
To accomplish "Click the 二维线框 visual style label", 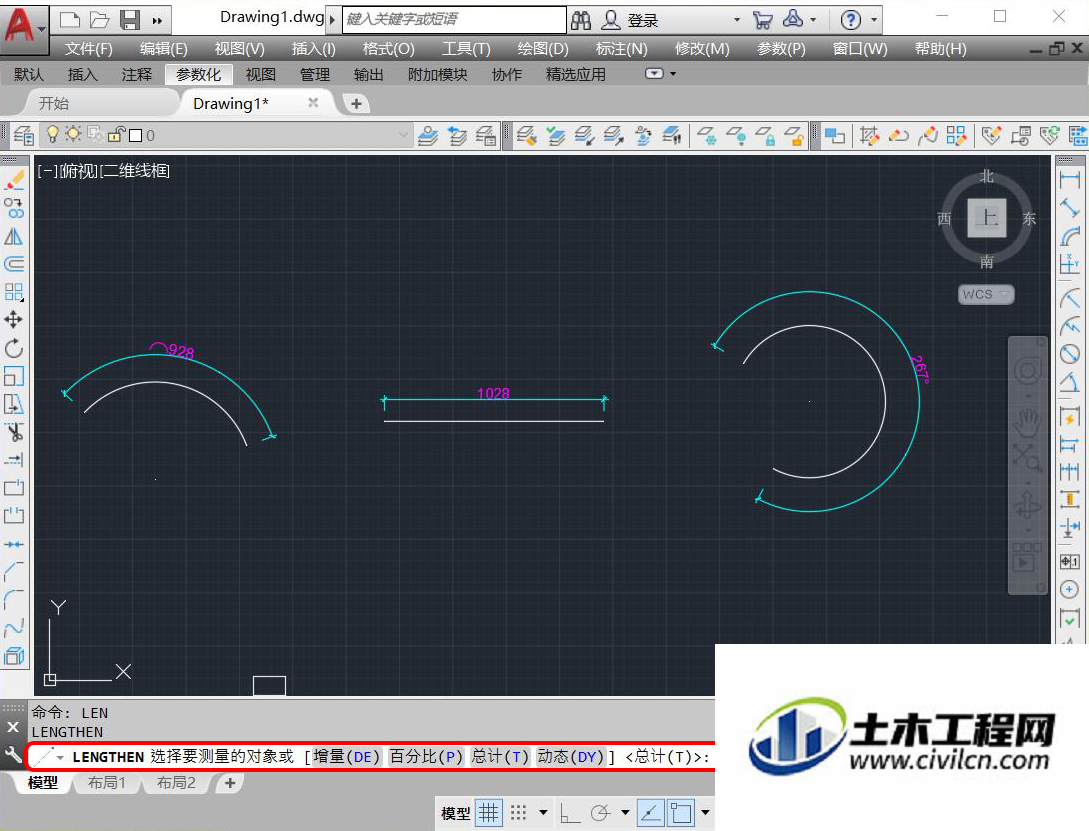I will [137, 171].
